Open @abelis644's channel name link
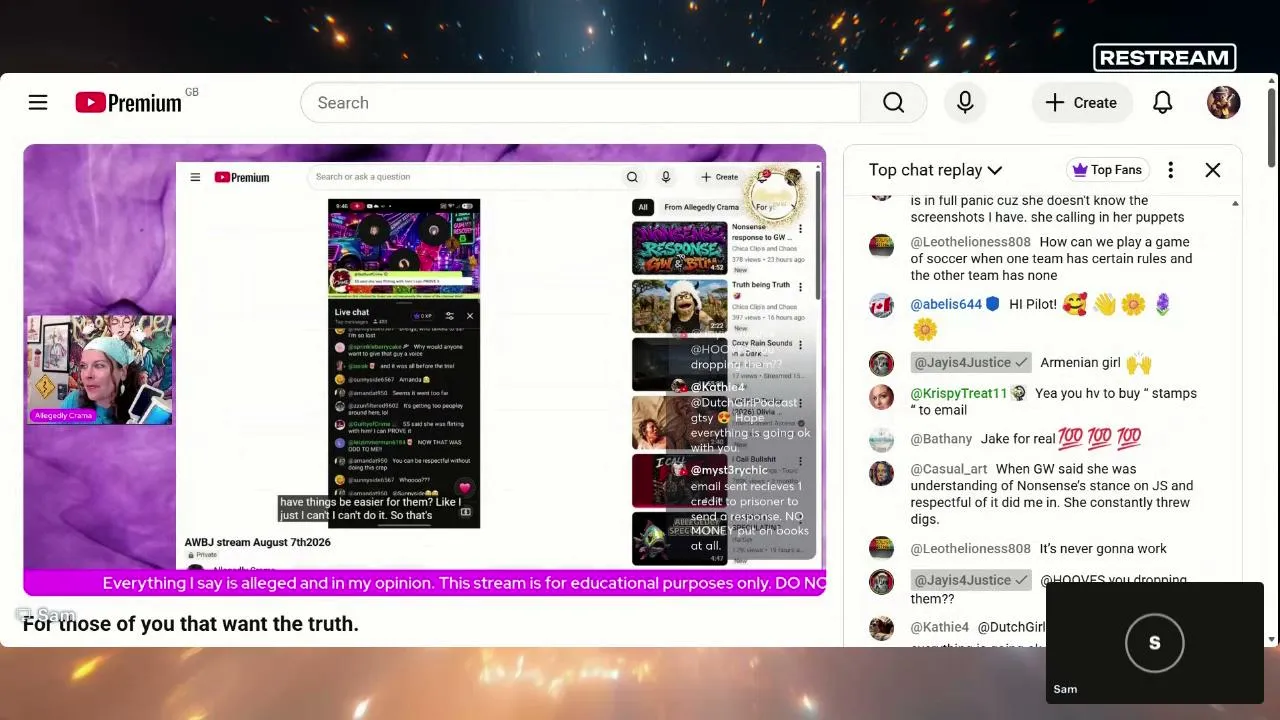Screen dimensions: 1280x720 pos(946,304)
